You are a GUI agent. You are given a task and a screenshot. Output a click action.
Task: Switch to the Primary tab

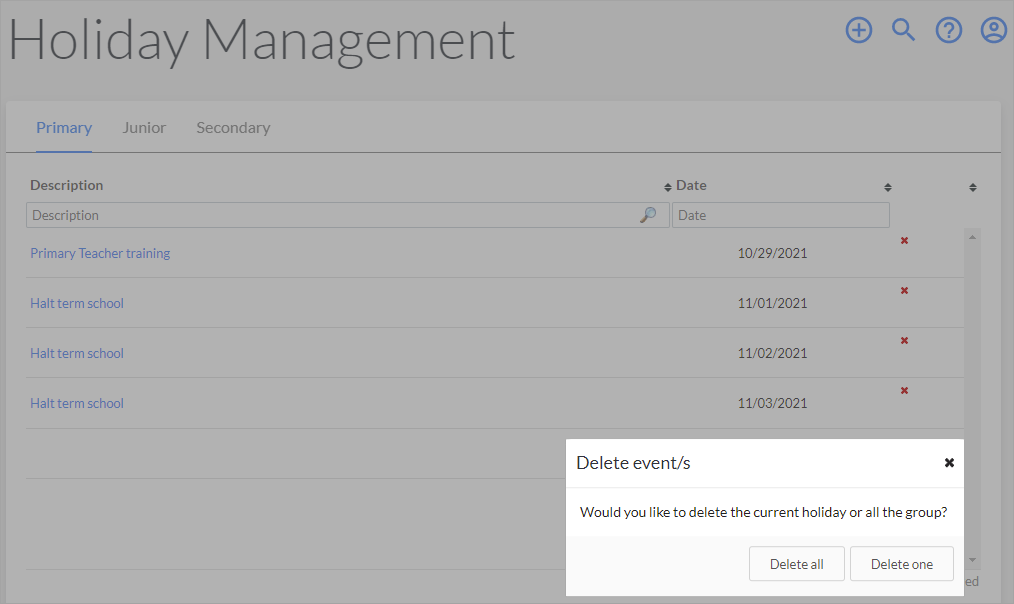[64, 128]
